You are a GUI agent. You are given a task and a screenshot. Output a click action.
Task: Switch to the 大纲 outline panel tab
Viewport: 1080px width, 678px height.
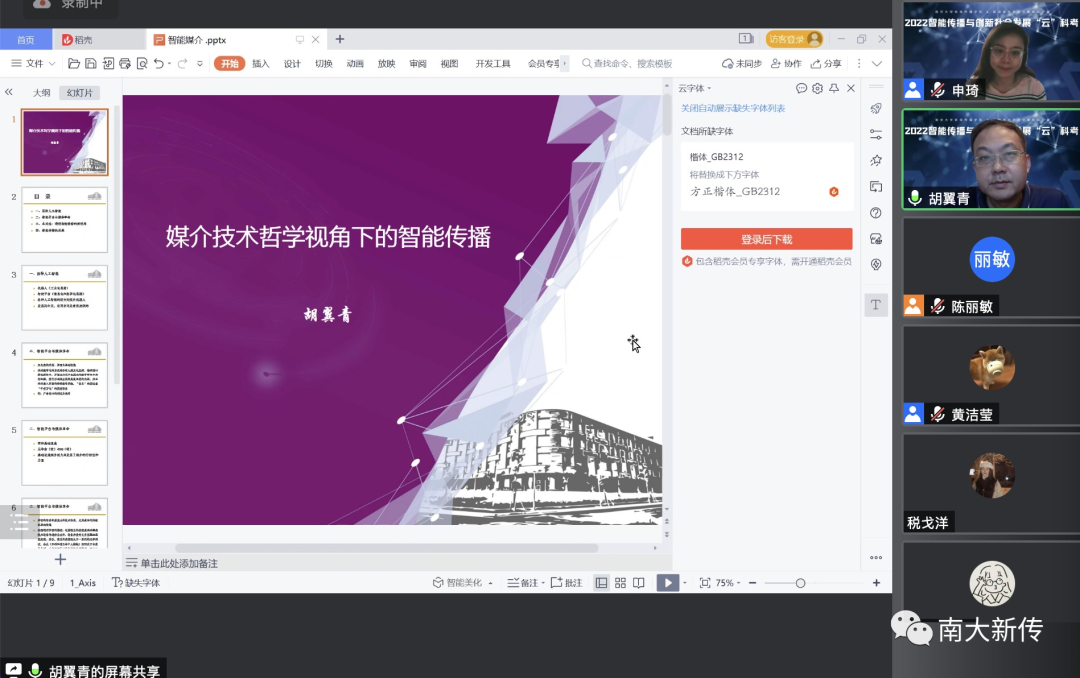[42, 91]
